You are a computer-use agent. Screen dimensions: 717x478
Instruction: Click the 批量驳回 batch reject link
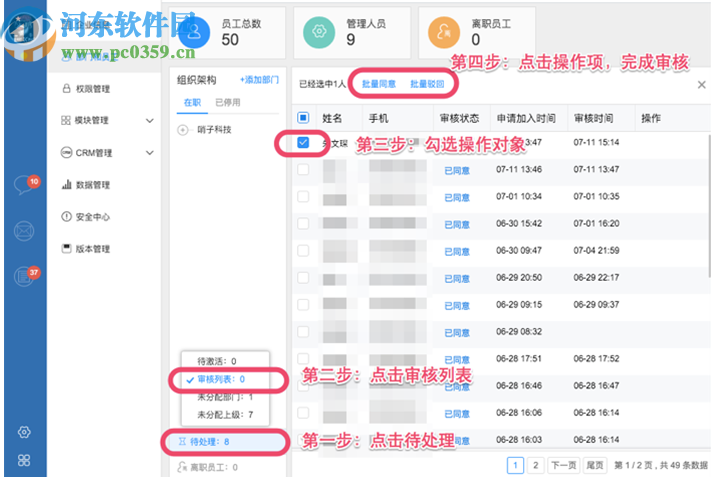coord(427,84)
